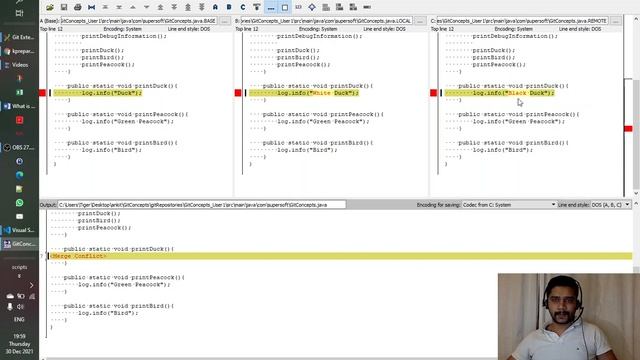Click Line end style: DOS in pane B
The width and height of the screenshot is (640, 360).
(384, 29)
